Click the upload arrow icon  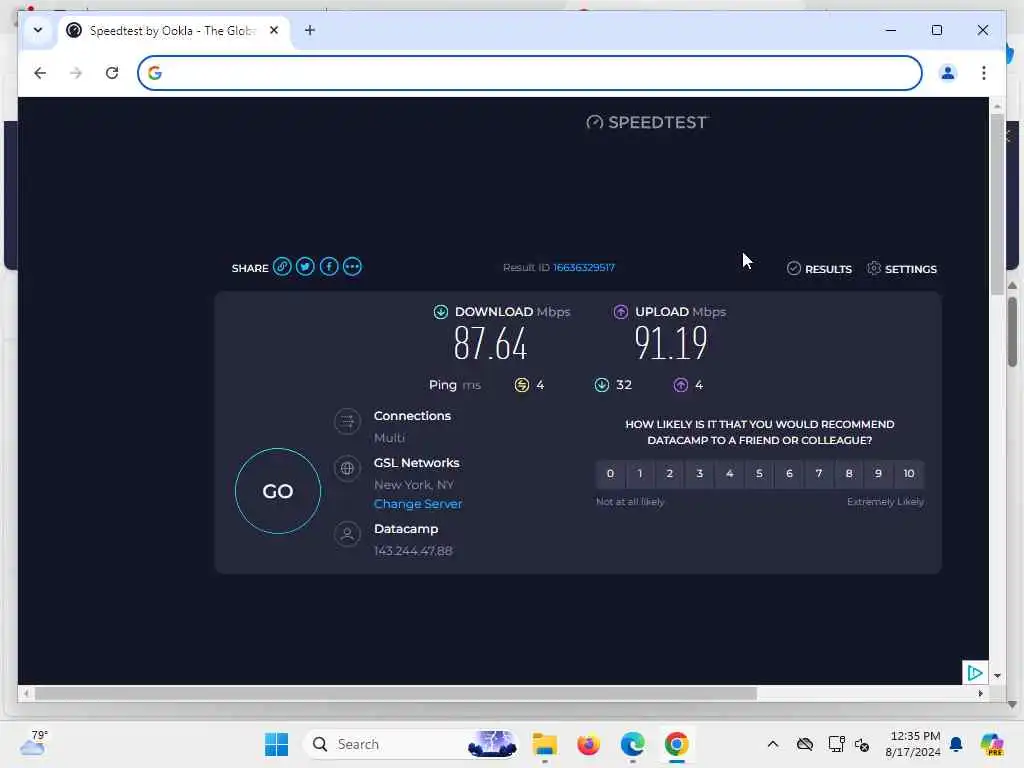coord(620,312)
